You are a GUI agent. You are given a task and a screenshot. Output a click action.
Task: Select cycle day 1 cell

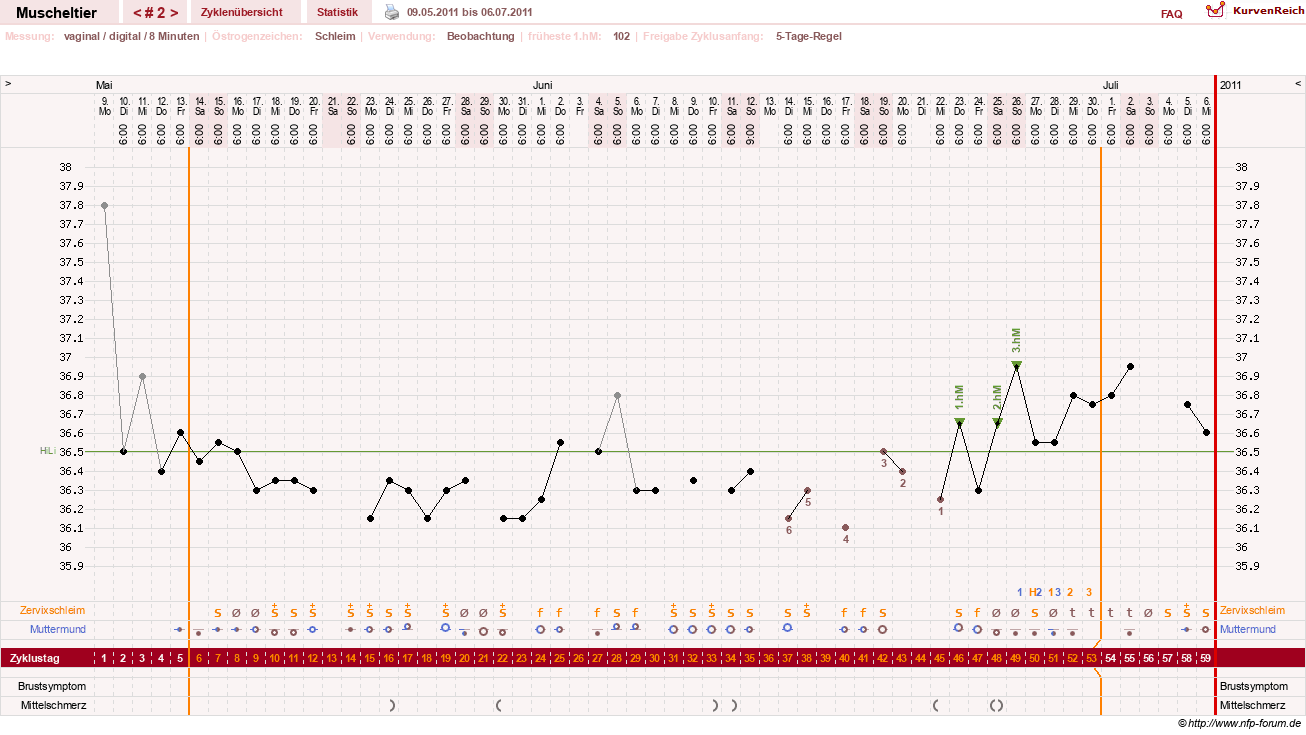click(104, 658)
